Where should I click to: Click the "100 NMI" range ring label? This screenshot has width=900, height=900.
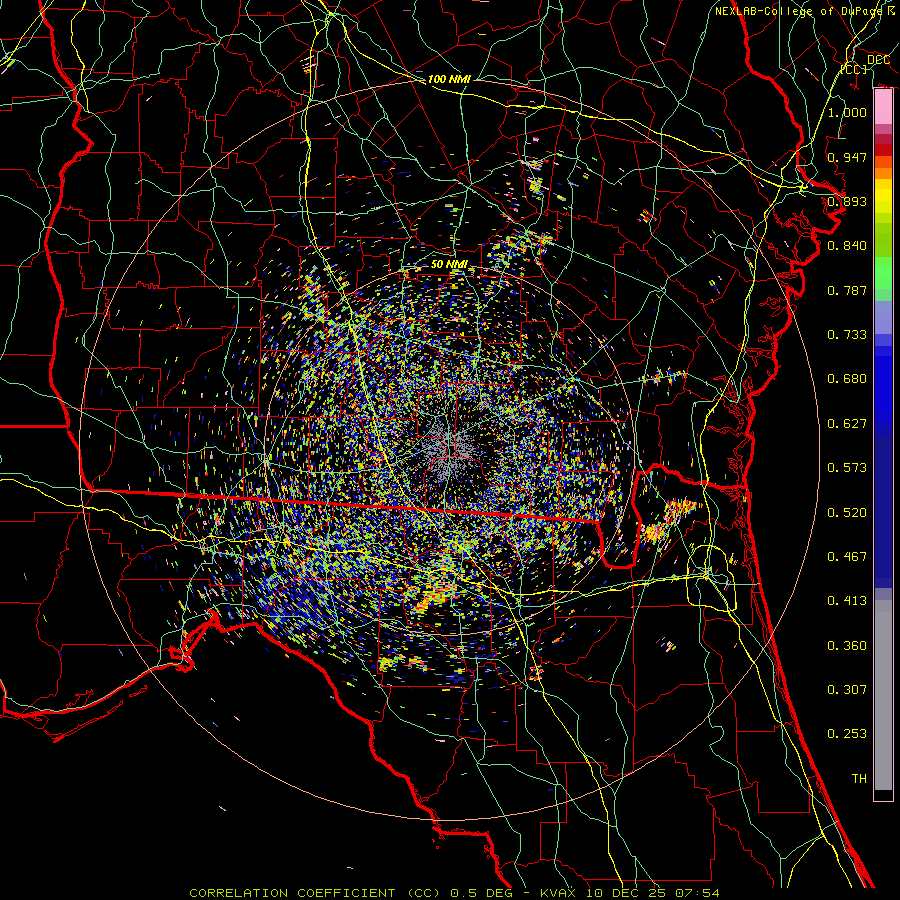(x=449, y=79)
